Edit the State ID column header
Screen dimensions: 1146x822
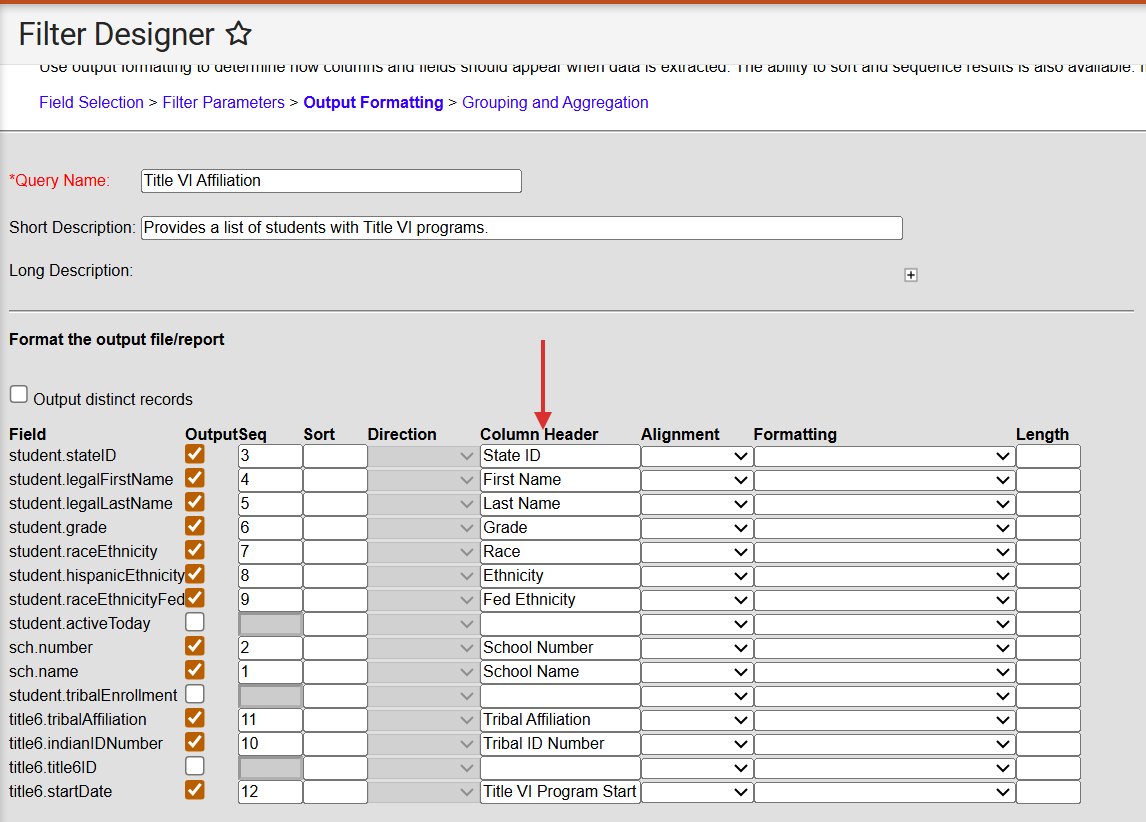point(560,456)
